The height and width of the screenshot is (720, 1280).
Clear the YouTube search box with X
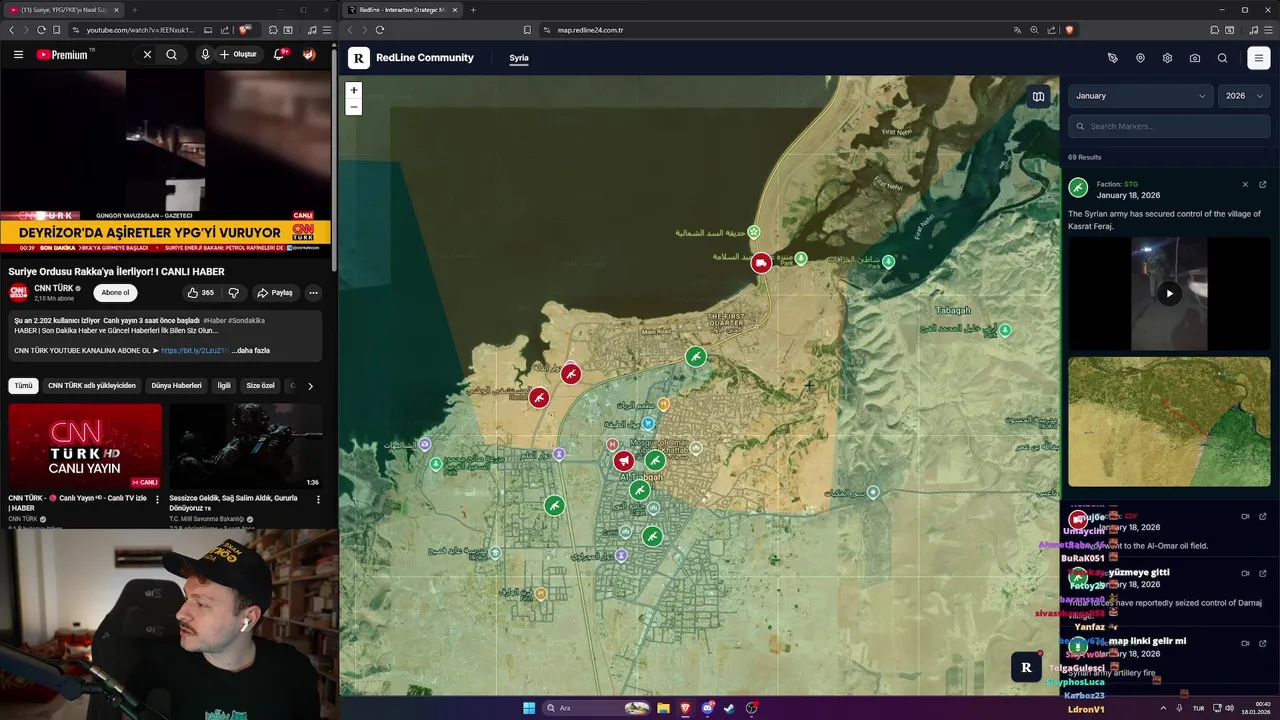(147, 54)
